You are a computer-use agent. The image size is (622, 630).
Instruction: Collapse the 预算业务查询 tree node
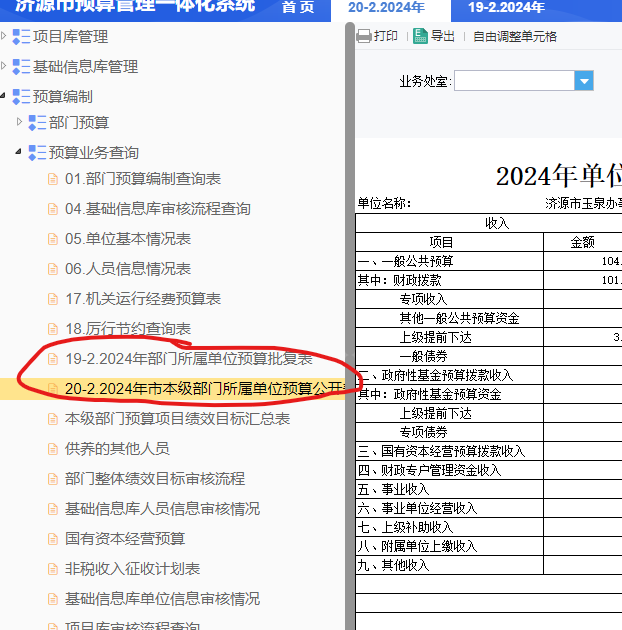coord(18,151)
